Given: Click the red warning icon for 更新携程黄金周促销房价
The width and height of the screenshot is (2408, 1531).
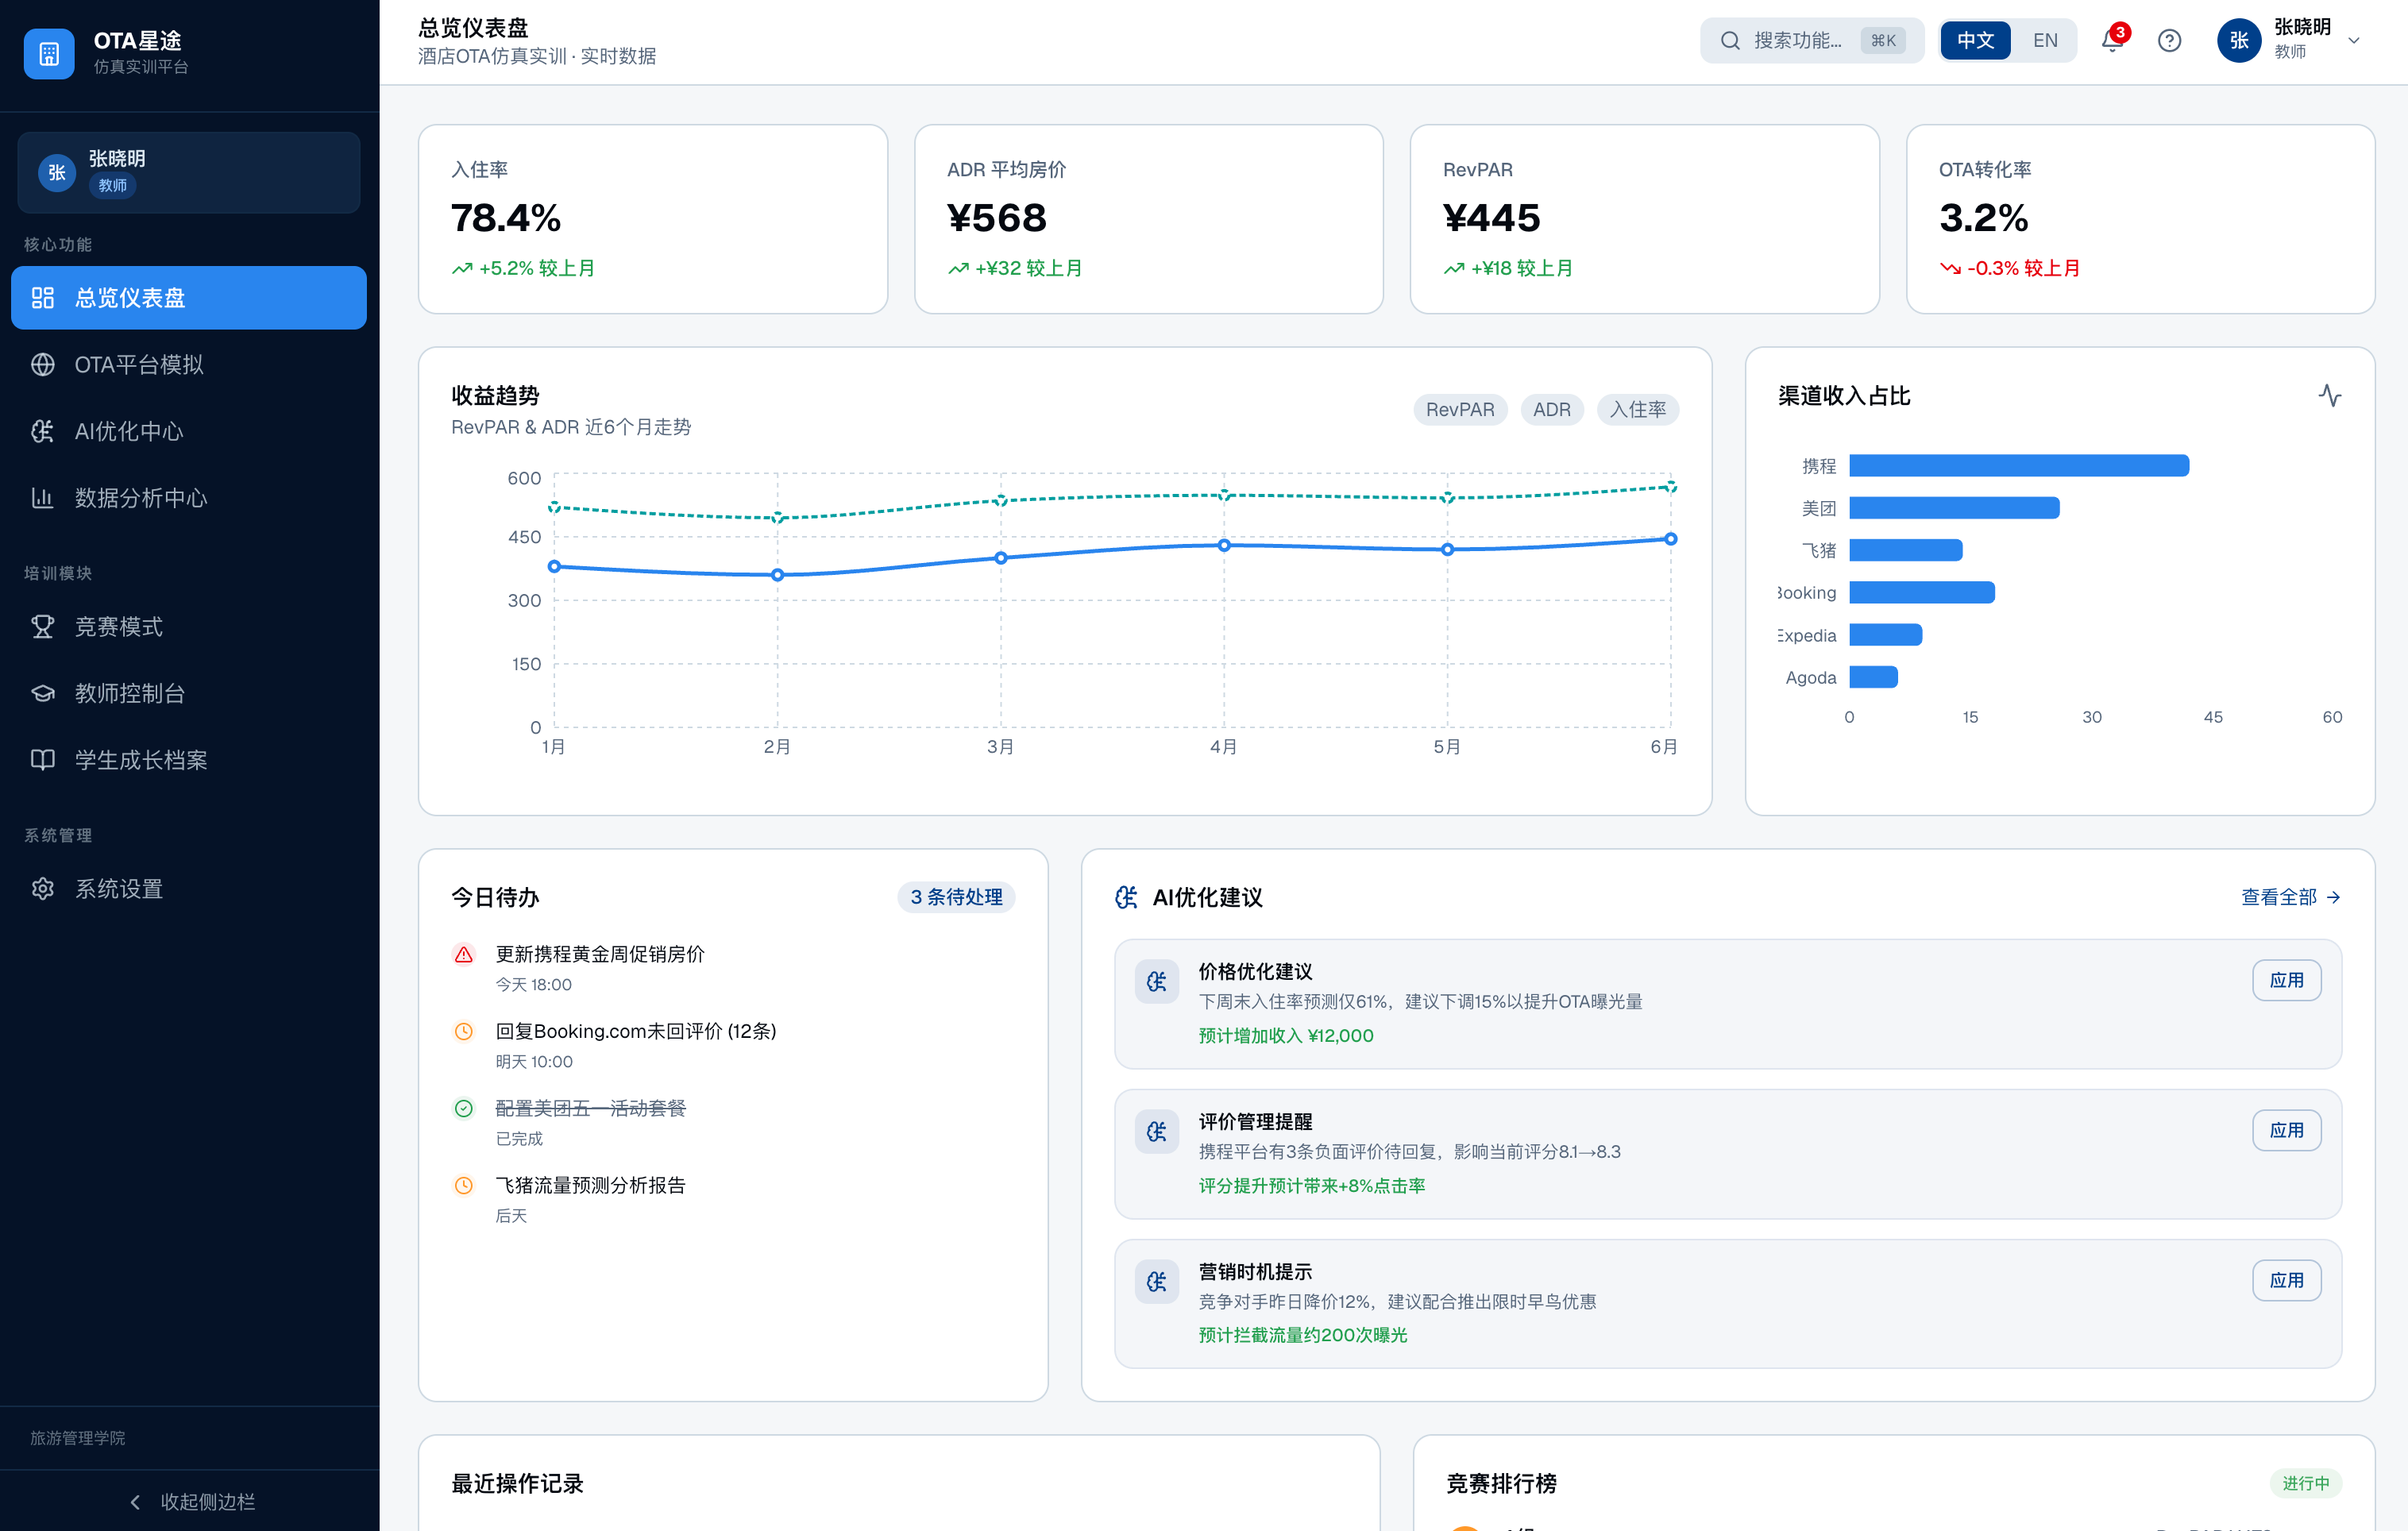Looking at the screenshot, I should 464,955.
